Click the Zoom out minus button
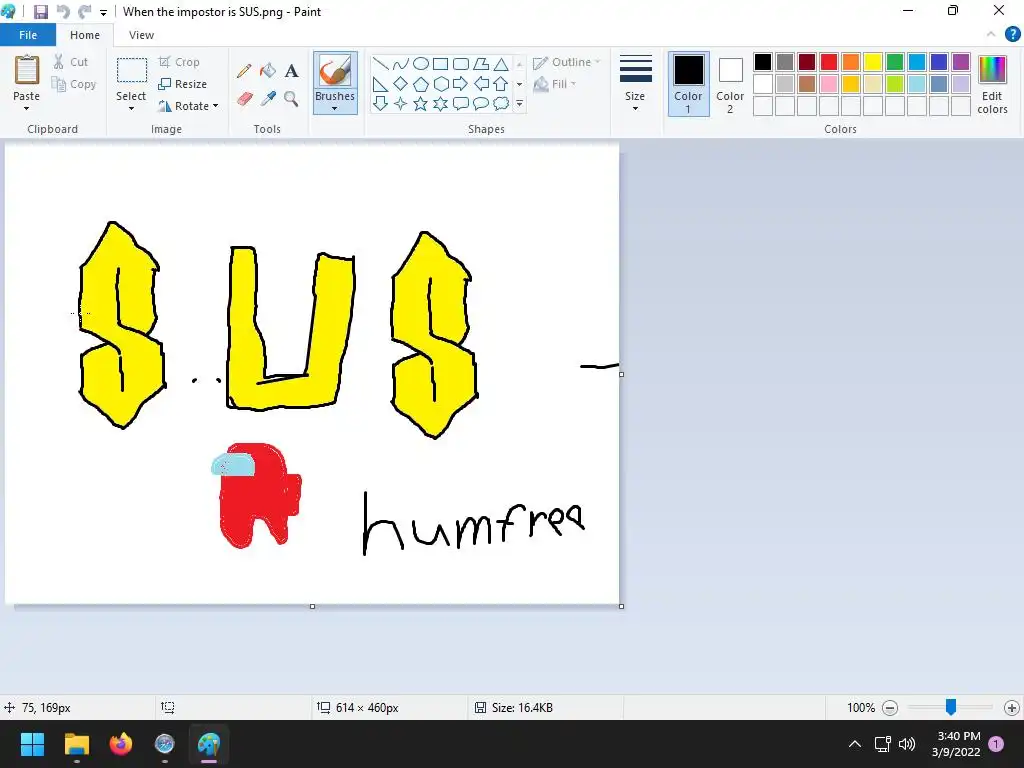This screenshot has height=768, width=1024. (889, 708)
